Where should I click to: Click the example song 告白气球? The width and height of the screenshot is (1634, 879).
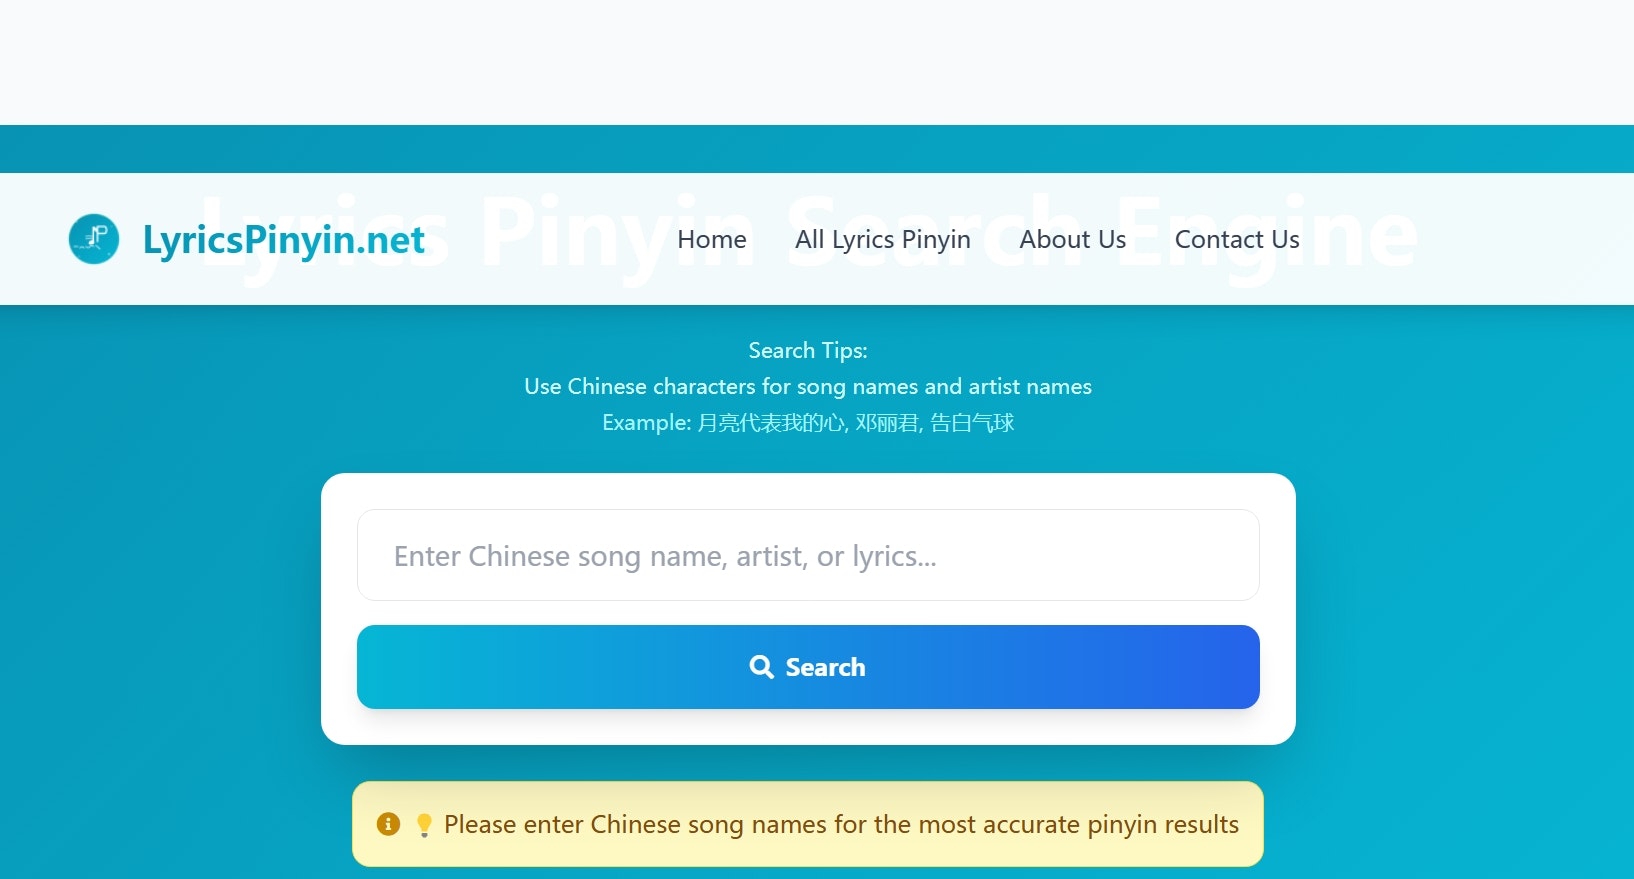971,422
